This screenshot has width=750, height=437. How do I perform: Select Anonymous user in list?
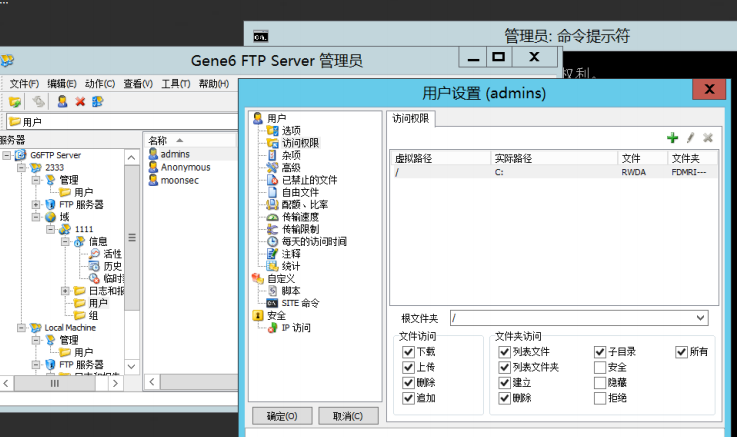(185, 167)
